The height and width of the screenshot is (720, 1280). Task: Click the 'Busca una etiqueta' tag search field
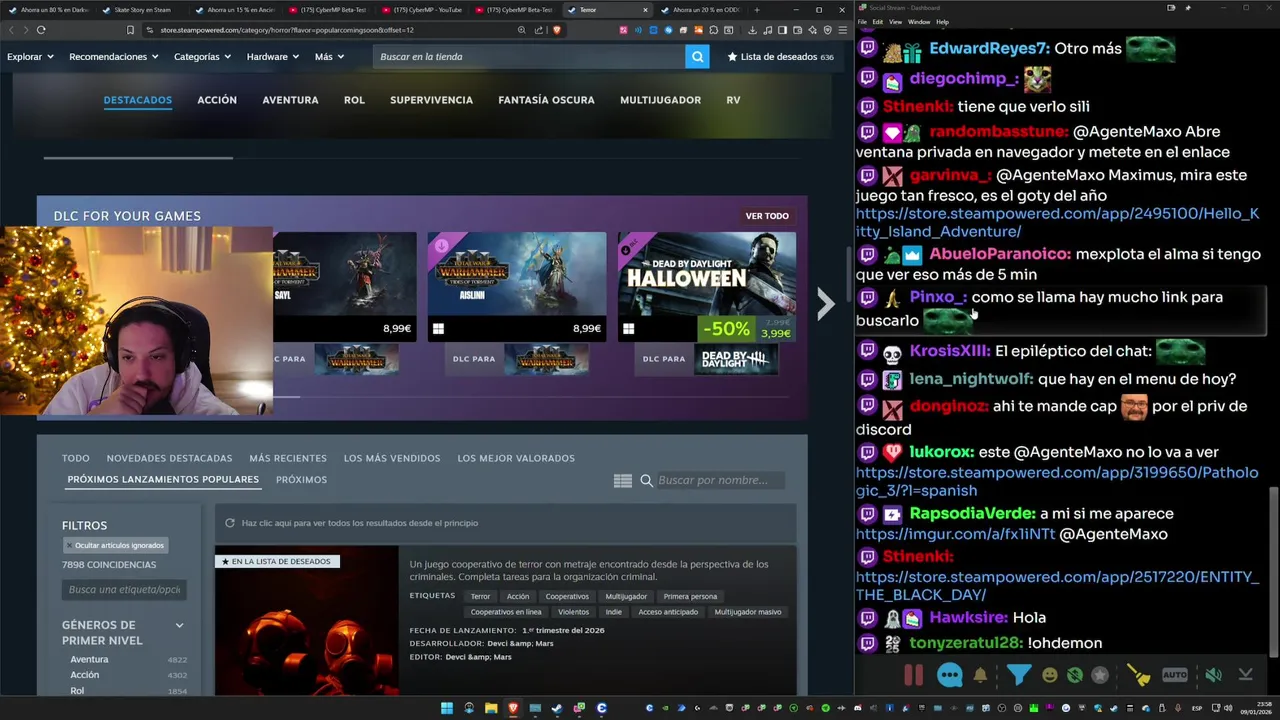(x=124, y=590)
